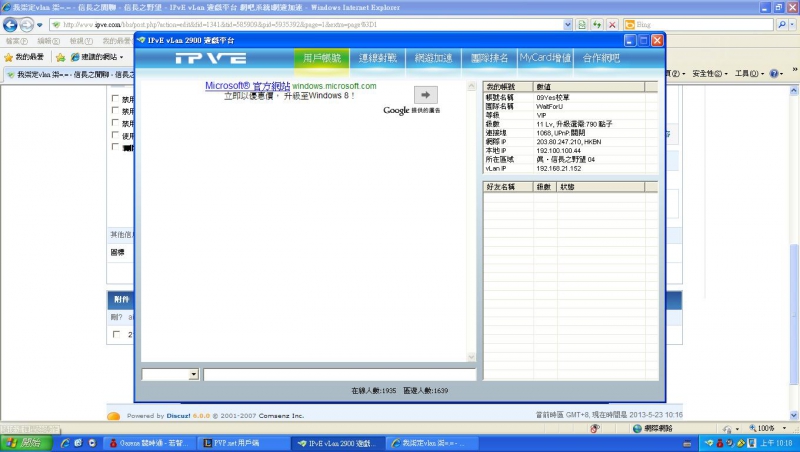The image size is (800, 452).
Task: Open the 編輯(E) menu in Internet Explorer
Action: pyautogui.click(x=48, y=41)
